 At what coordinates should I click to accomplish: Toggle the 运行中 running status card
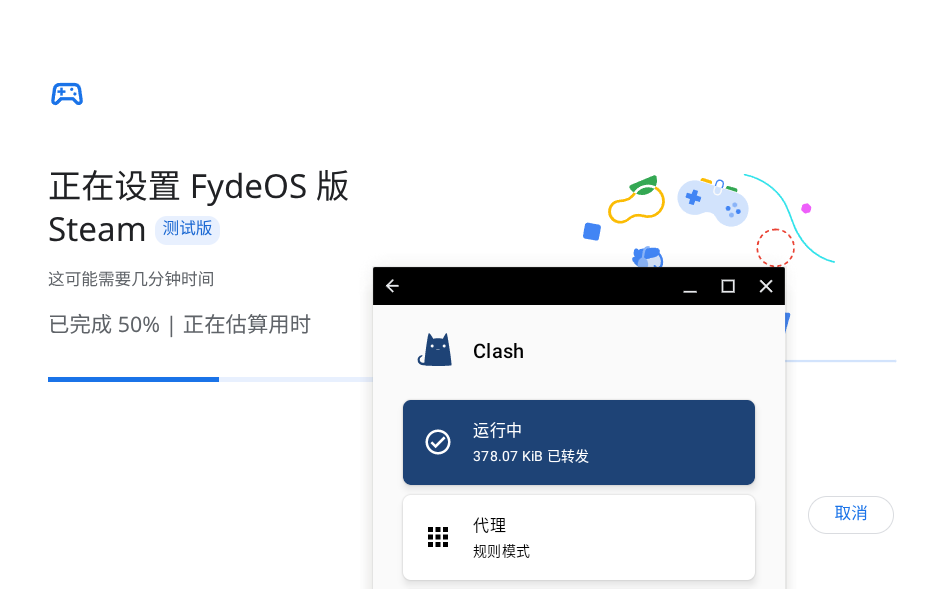[578, 442]
